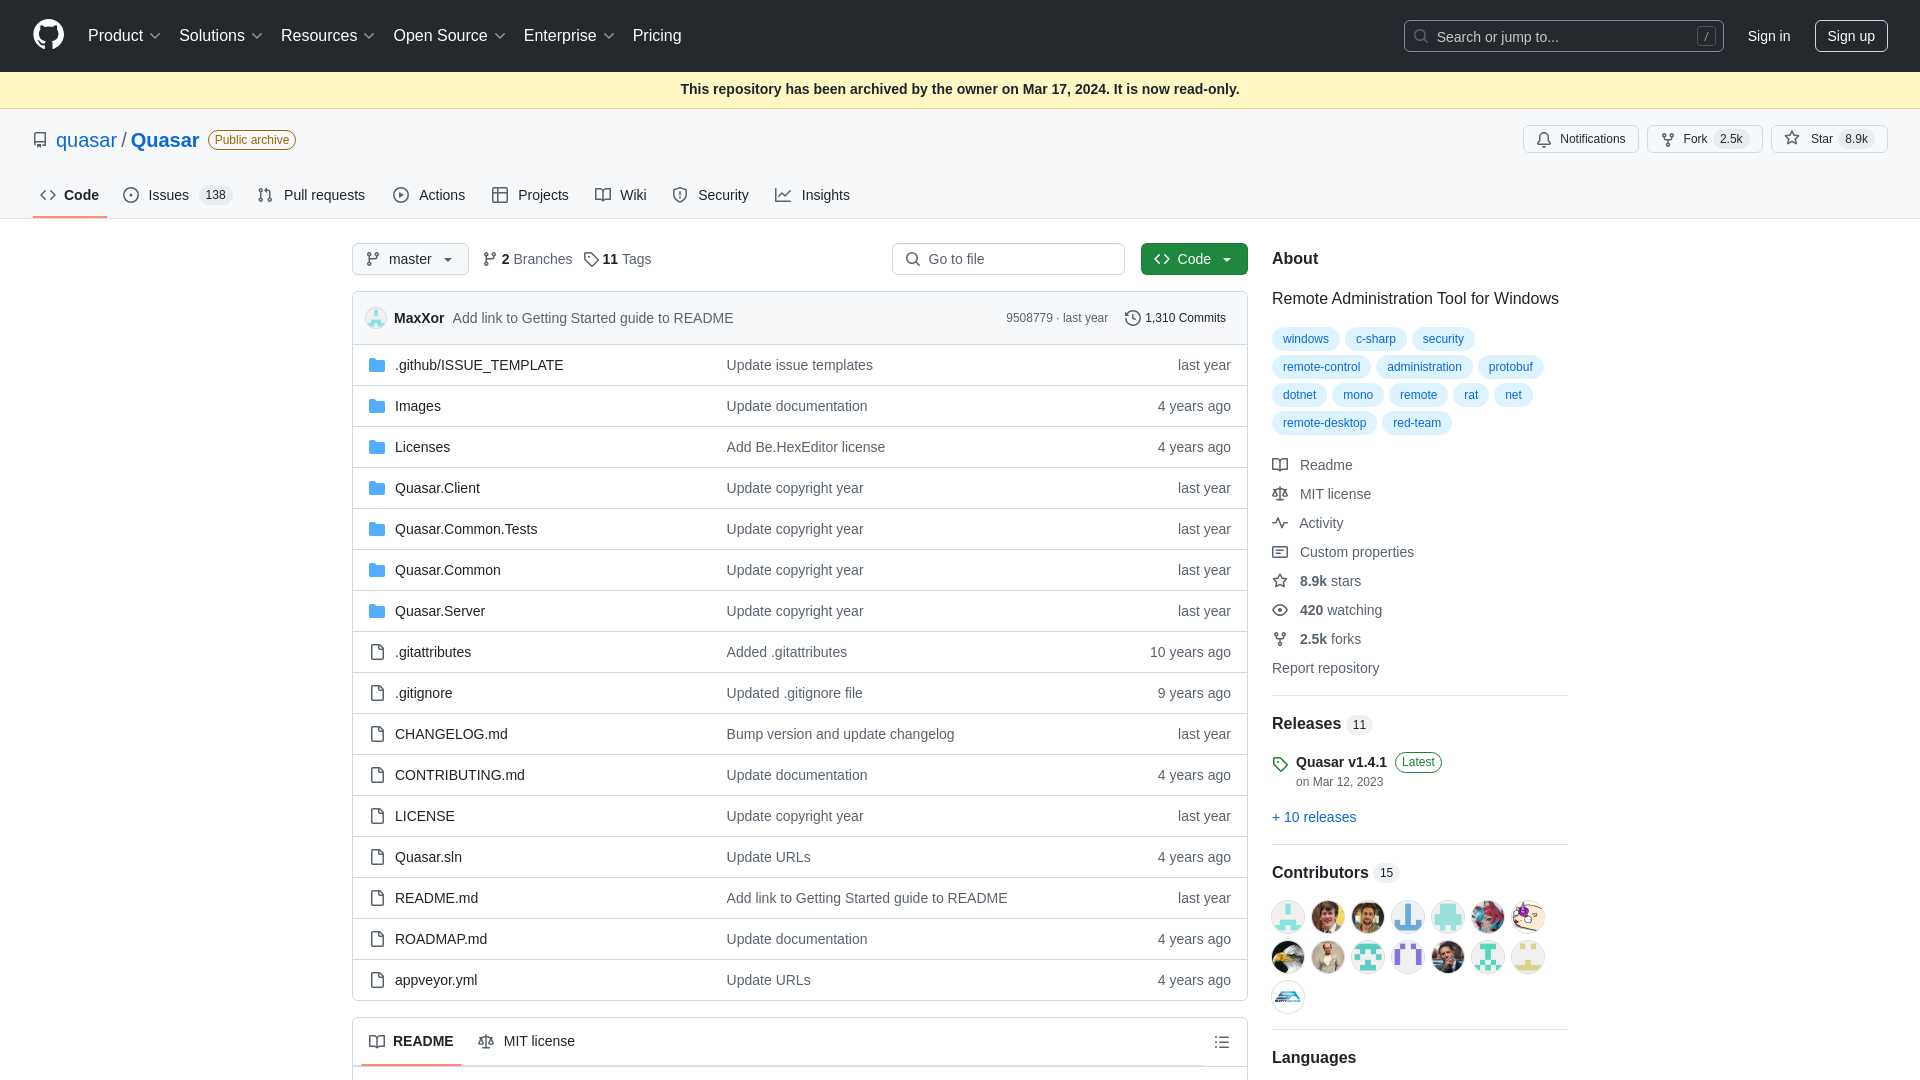Switch to the Insights tab
Image resolution: width=1920 pixels, height=1080 pixels.
(x=812, y=195)
